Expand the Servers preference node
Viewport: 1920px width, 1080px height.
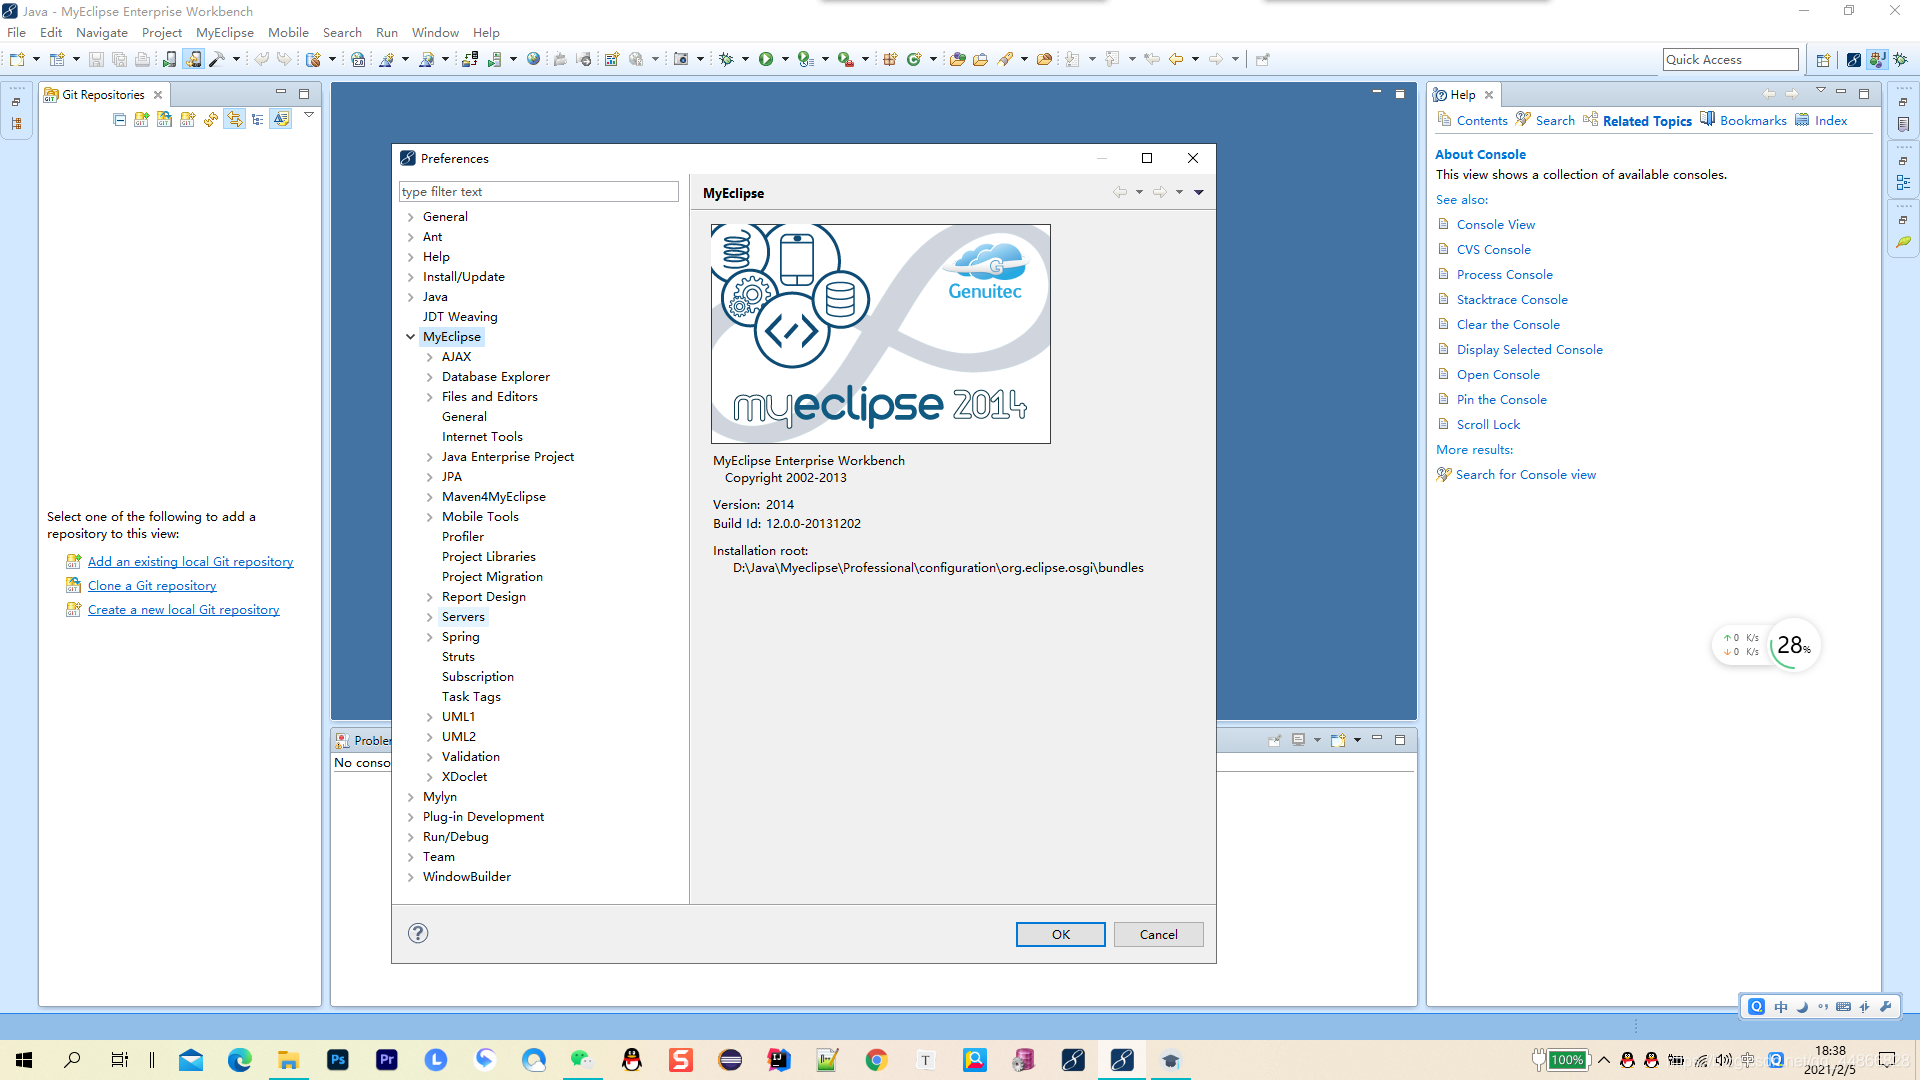430,617
